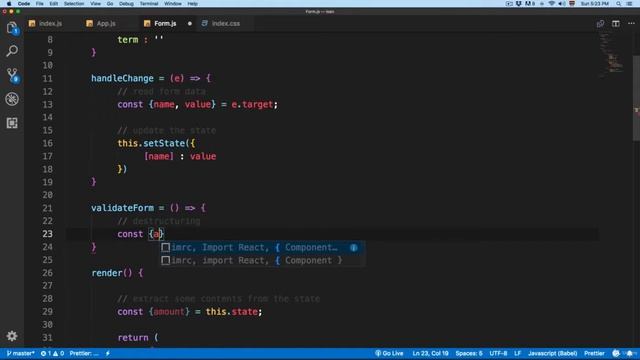This screenshot has height=360, width=640.
Task: Click the Open Changes icon in the editor title bar
Action: pos(600,24)
